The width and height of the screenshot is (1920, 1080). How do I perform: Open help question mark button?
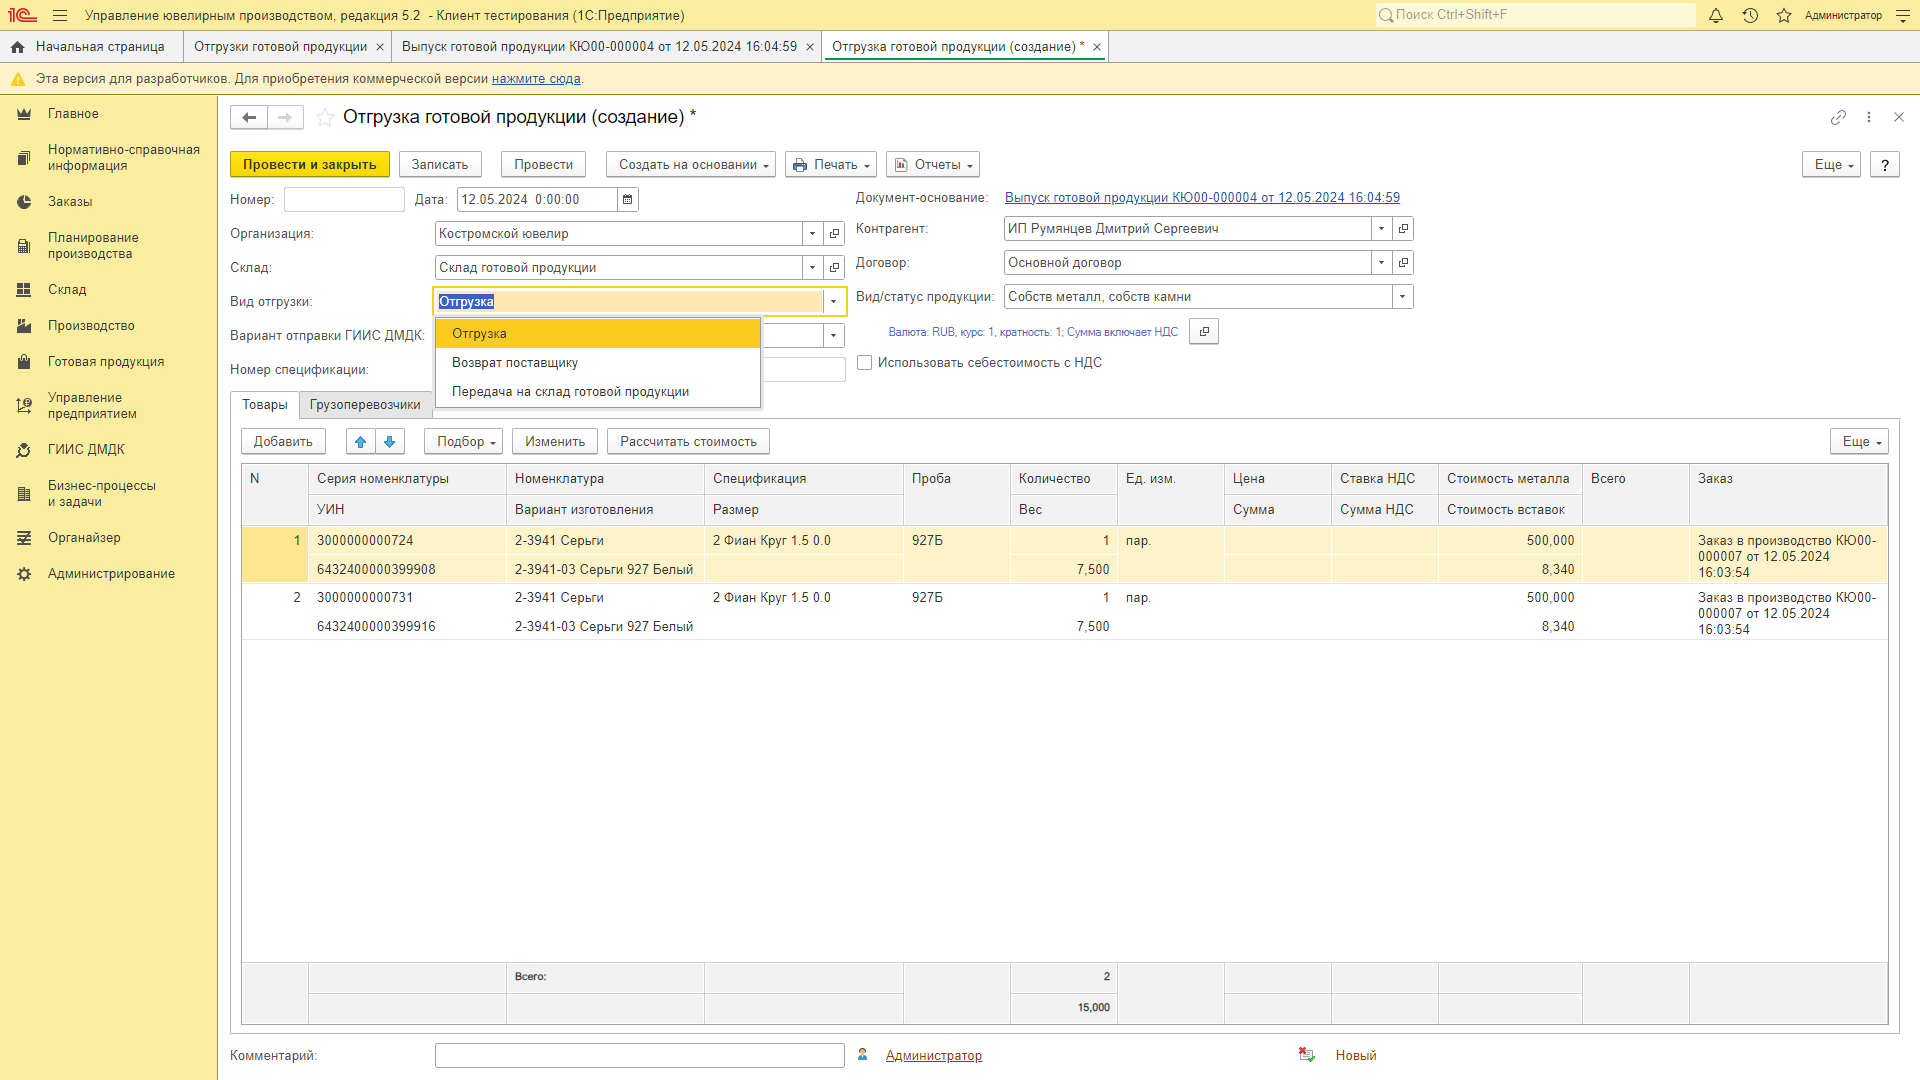tap(1885, 165)
